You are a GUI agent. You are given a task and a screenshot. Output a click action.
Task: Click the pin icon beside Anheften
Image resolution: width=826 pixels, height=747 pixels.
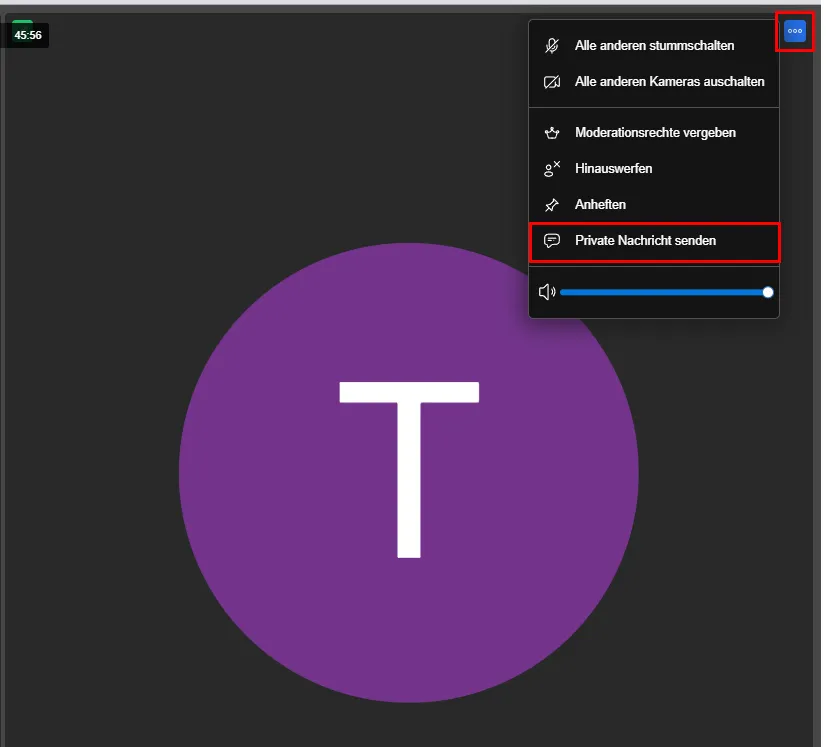tap(551, 205)
